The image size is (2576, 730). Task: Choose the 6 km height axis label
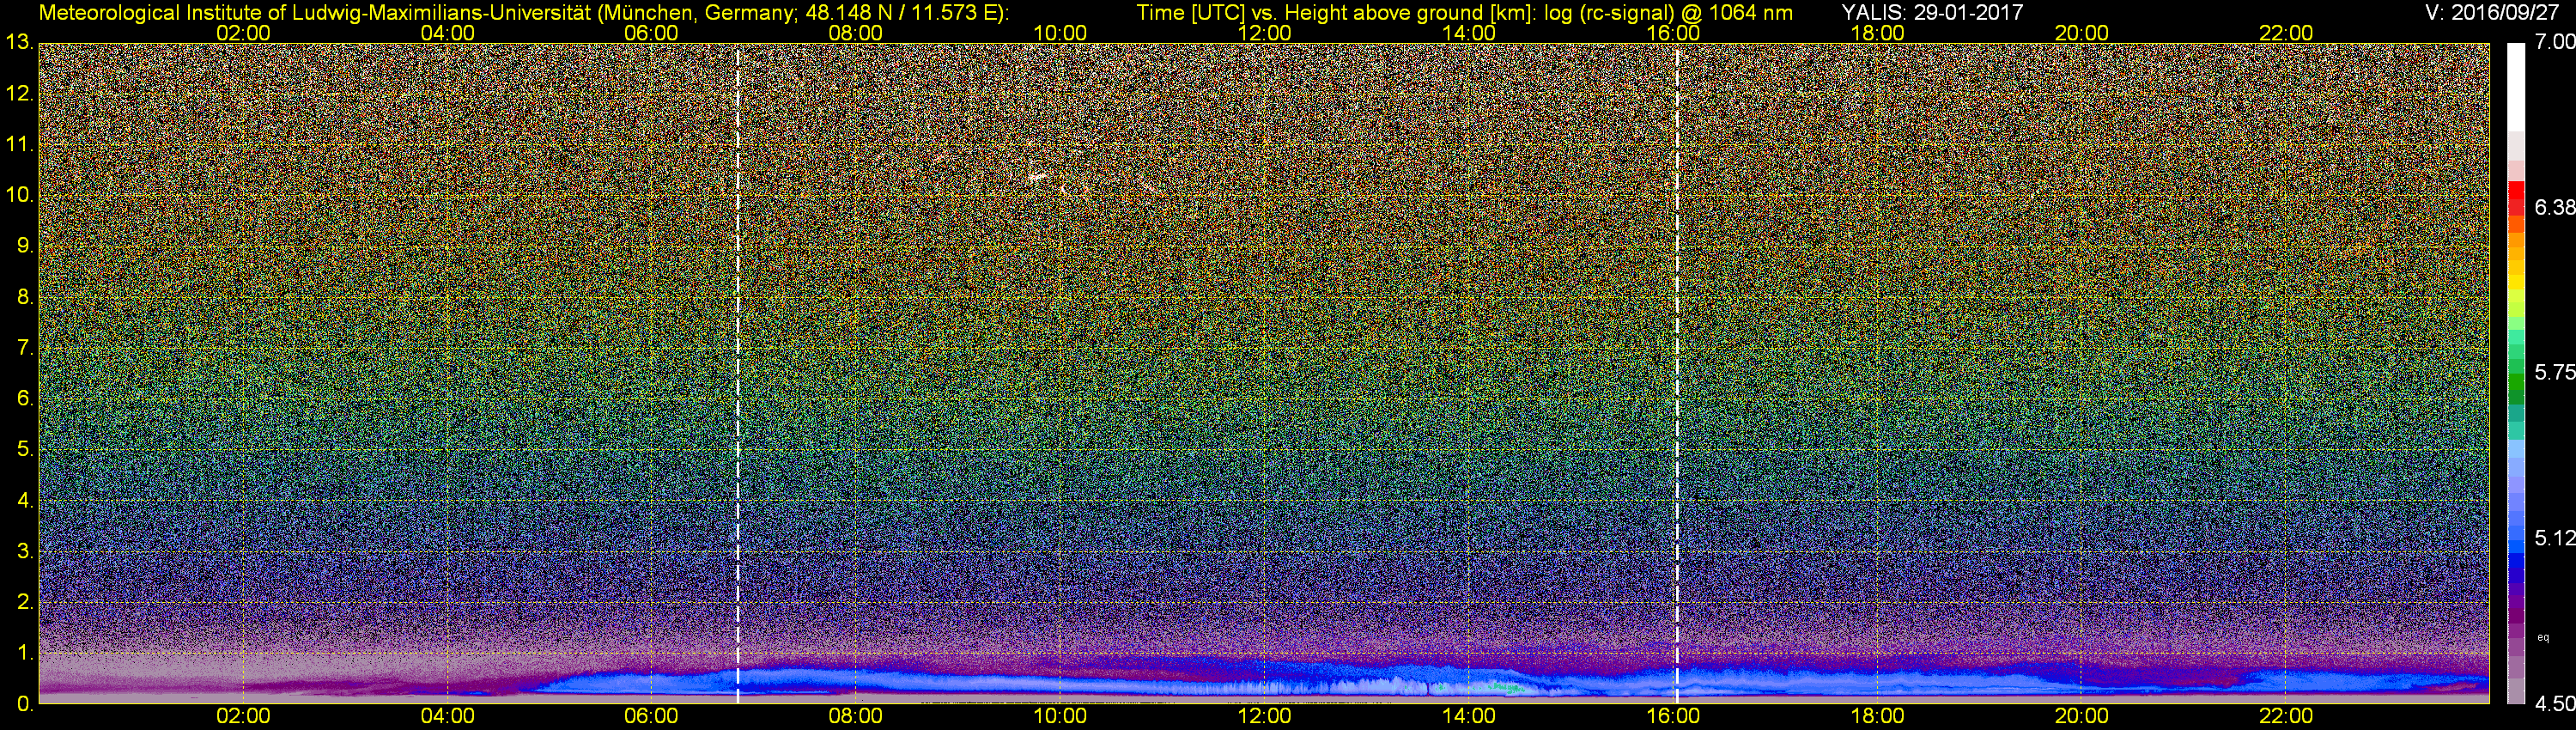(x=24, y=399)
